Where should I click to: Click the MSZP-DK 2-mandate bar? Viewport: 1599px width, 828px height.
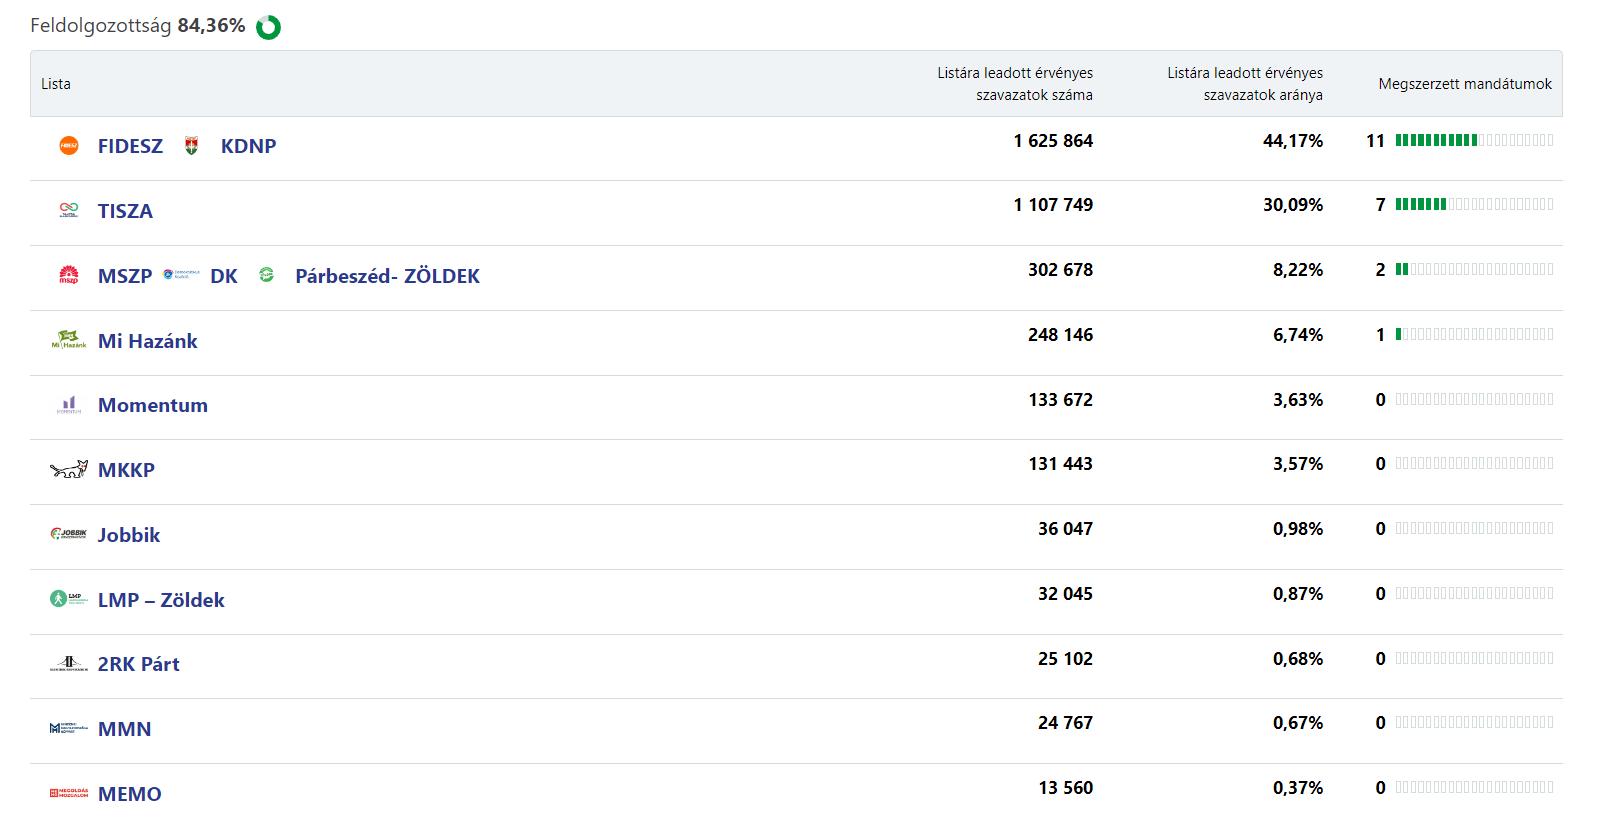click(1474, 269)
